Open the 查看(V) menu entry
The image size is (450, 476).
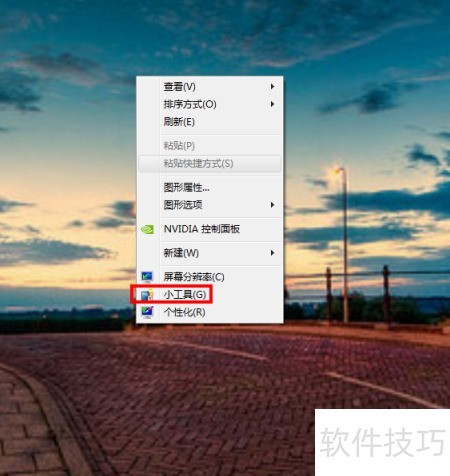[x=210, y=87]
